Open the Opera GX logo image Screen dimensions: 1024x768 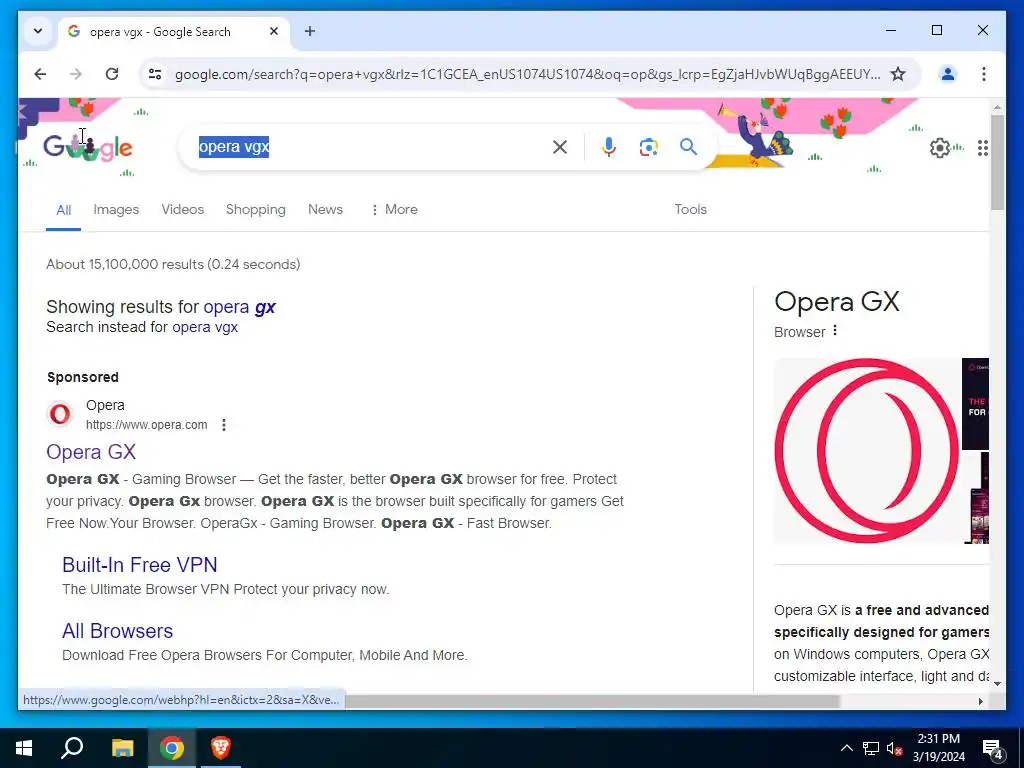pos(867,451)
